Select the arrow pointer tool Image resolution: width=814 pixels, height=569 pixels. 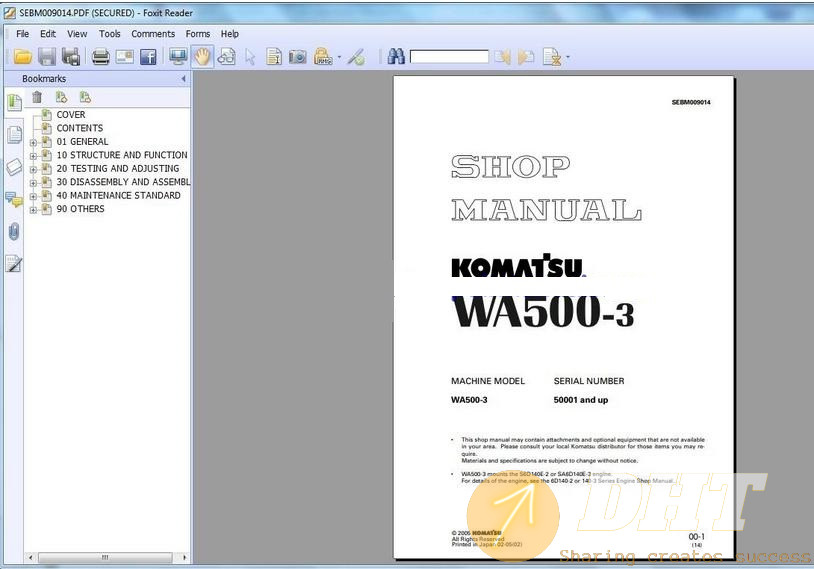[250, 57]
